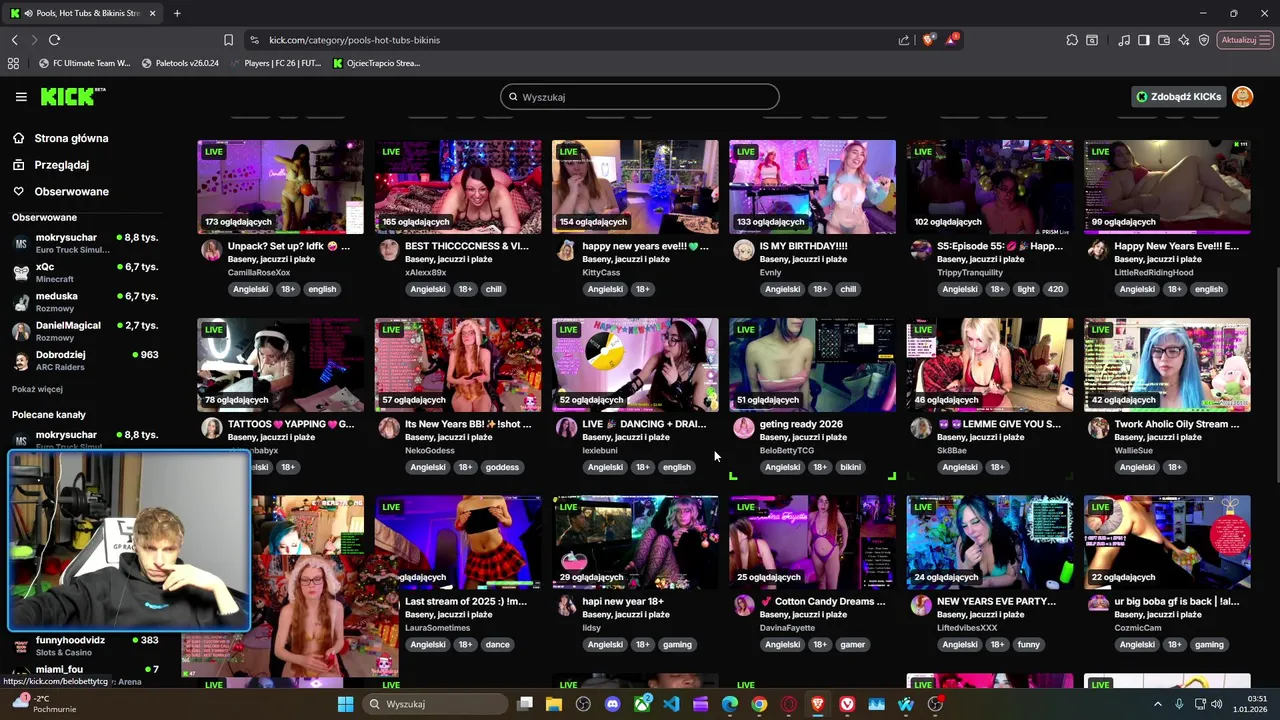Click the bookmark icon in address bar
Image resolution: width=1280 pixels, height=720 pixels.
coord(228,40)
